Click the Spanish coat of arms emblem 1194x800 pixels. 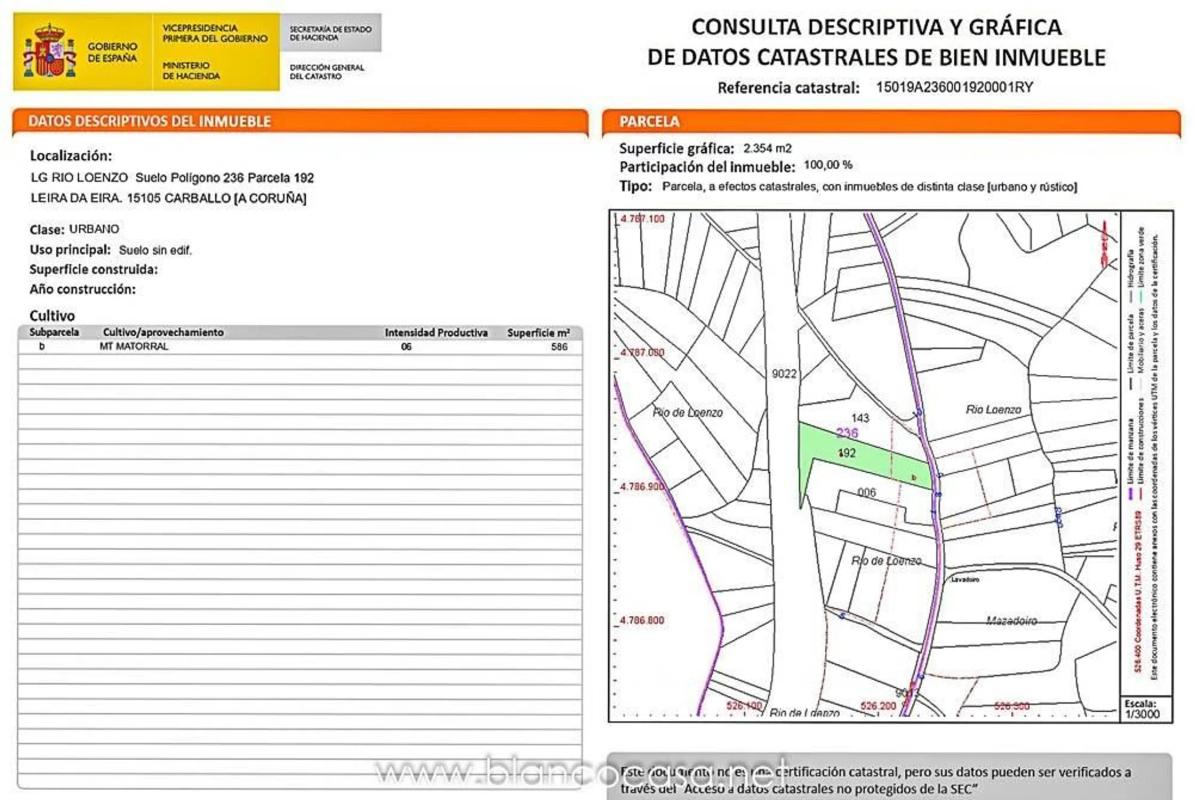[x=50, y=53]
